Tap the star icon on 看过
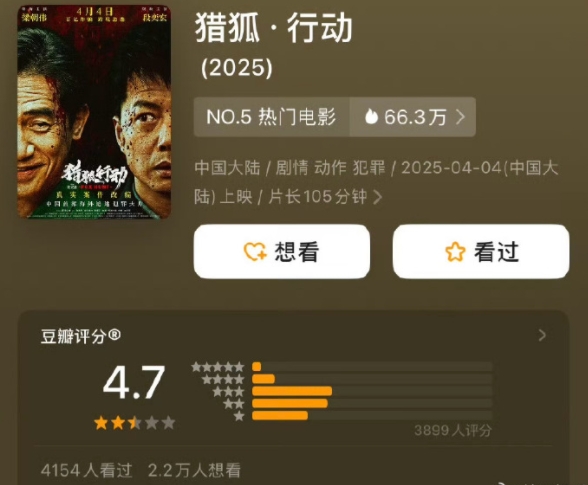The height and width of the screenshot is (485, 588). (455, 251)
